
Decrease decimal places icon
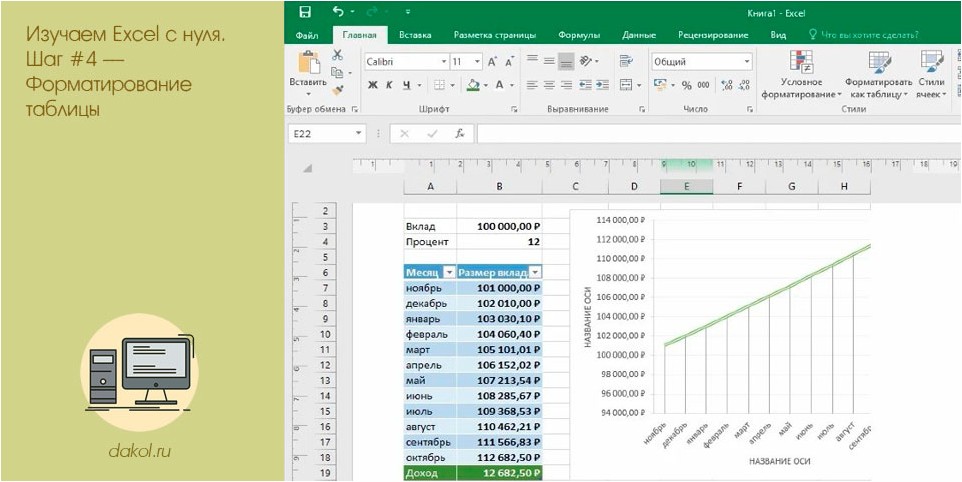click(x=744, y=85)
